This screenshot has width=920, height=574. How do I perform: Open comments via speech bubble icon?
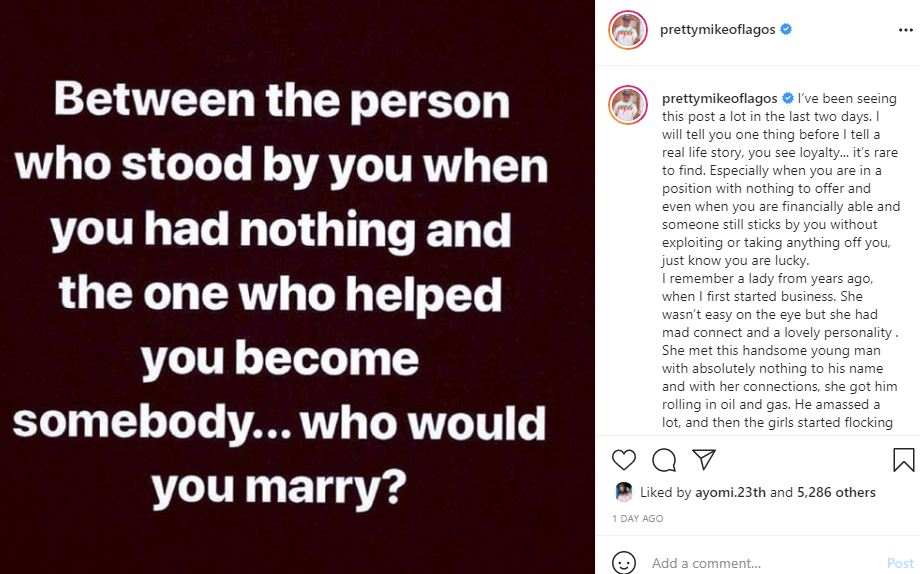[664, 460]
